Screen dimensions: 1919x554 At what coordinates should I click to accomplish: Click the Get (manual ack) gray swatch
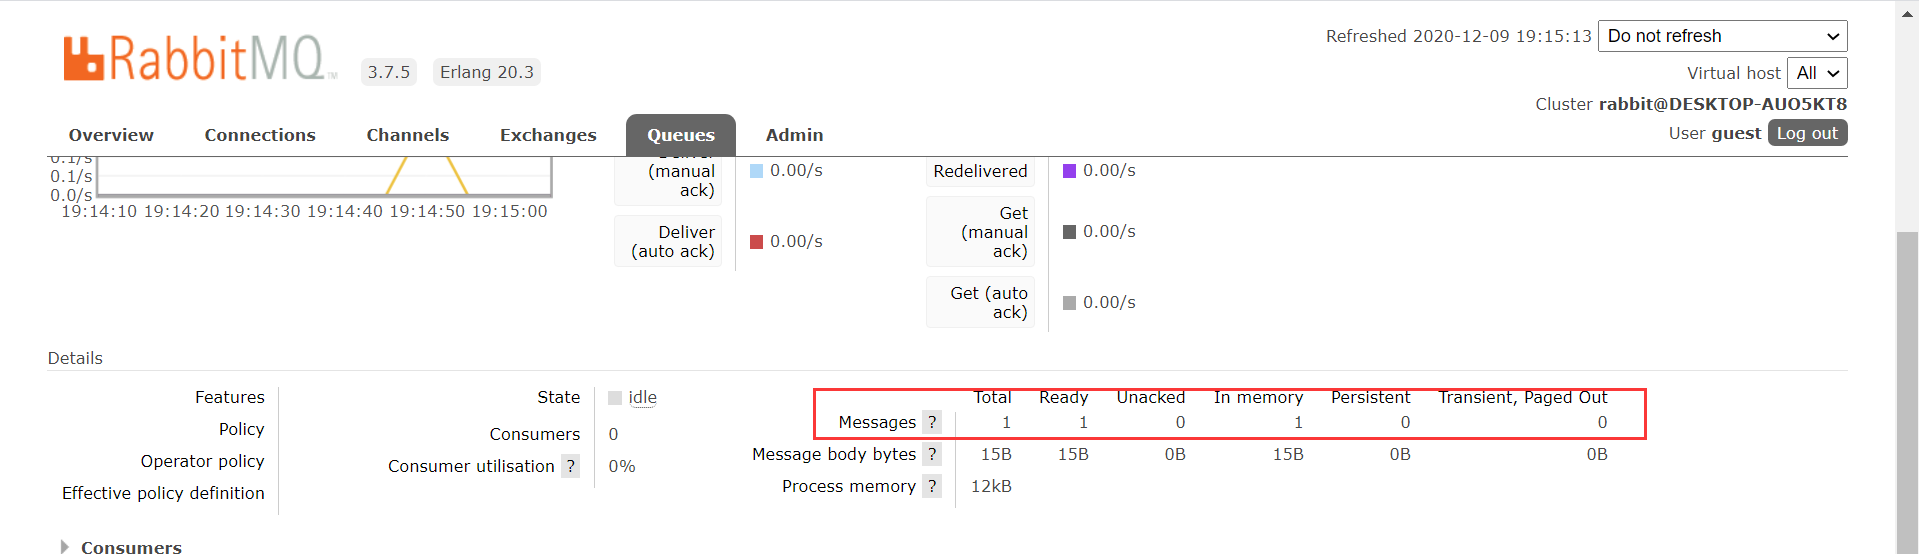pos(1069,232)
